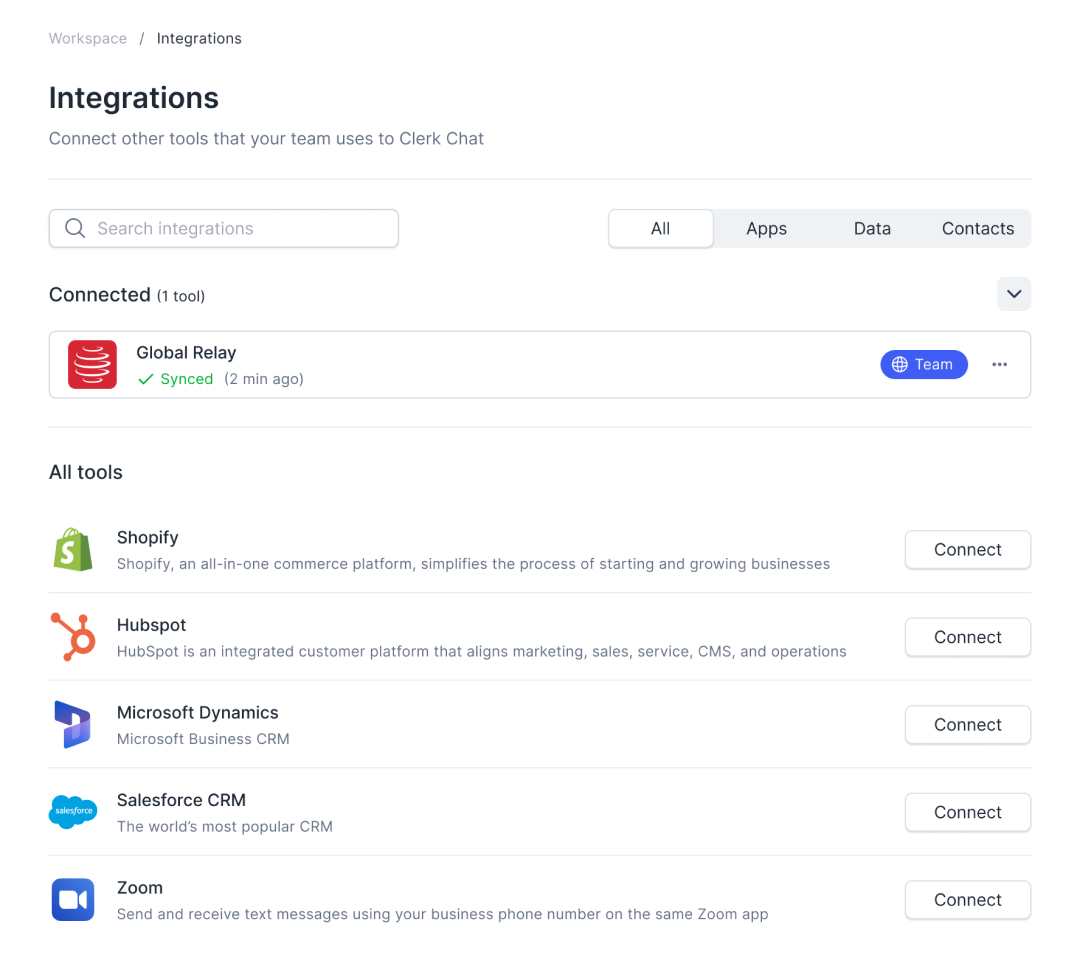
Task: Click the Salesforce CRM tool name
Action: click(x=181, y=800)
